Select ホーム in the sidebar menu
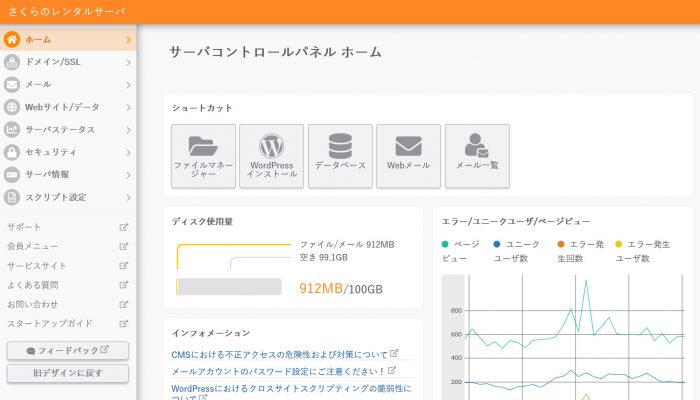 coord(68,39)
